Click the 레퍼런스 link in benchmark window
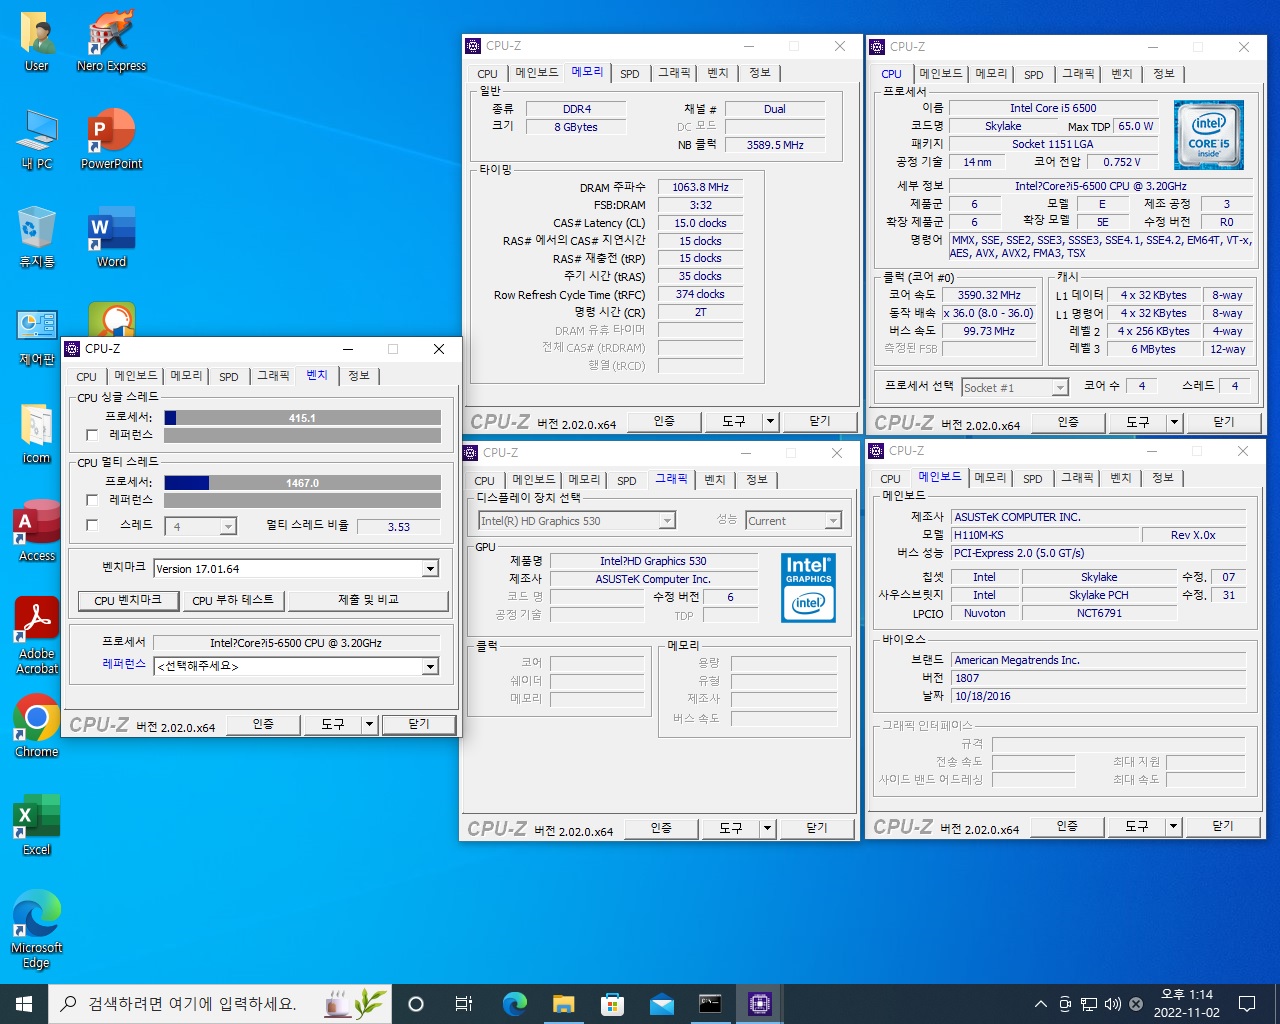The width and height of the screenshot is (1280, 1024). click(124, 664)
